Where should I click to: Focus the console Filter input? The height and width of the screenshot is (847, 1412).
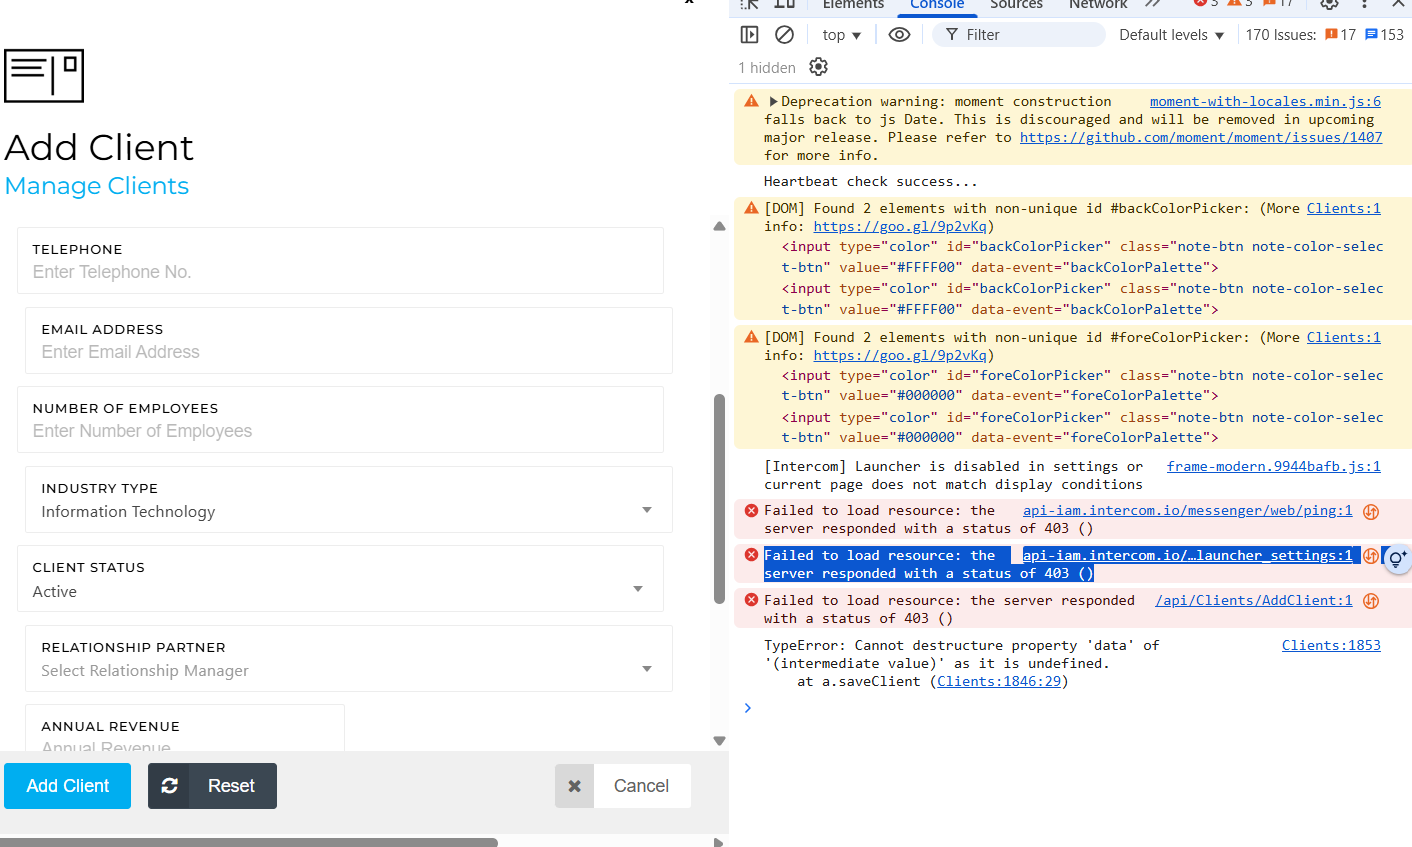(1019, 35)
